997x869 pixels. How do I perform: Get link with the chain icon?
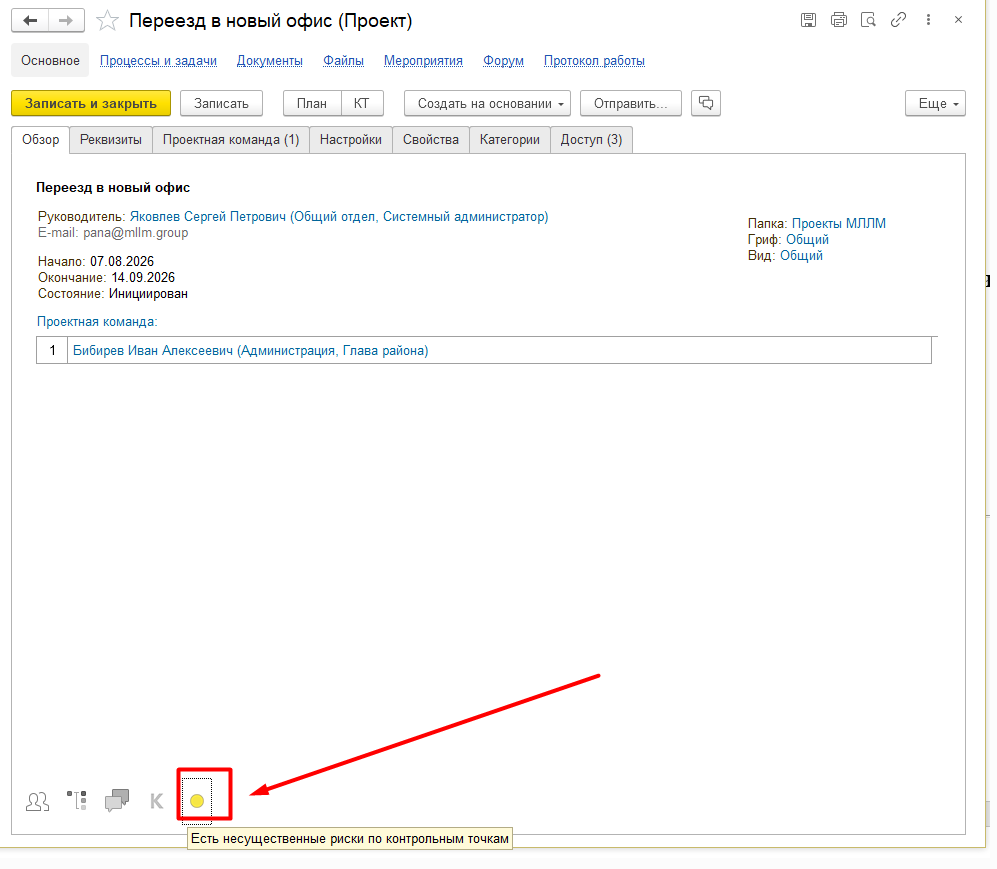pyautogui.click(x=898, y=20)
